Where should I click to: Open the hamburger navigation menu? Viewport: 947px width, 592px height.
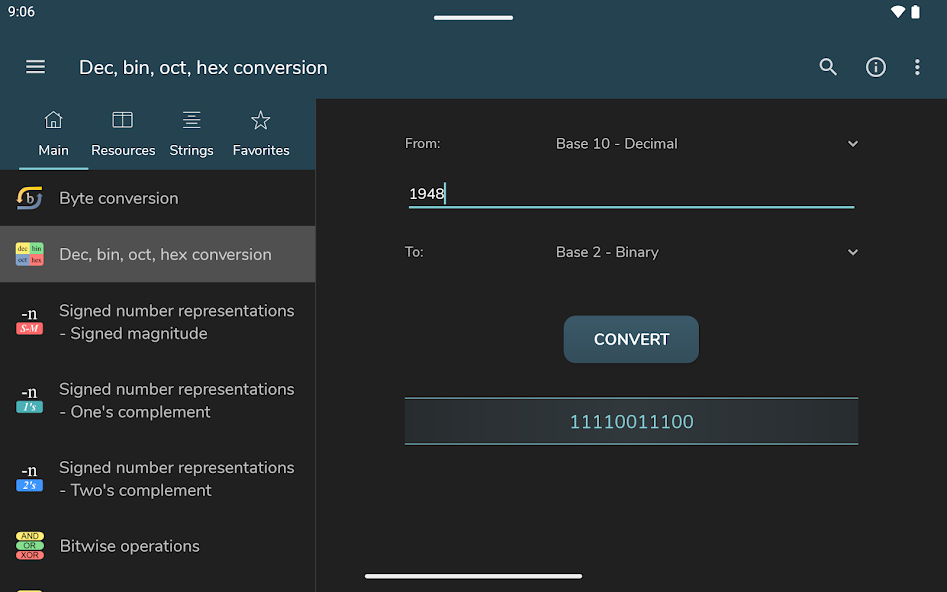click(x=35, y=66)
